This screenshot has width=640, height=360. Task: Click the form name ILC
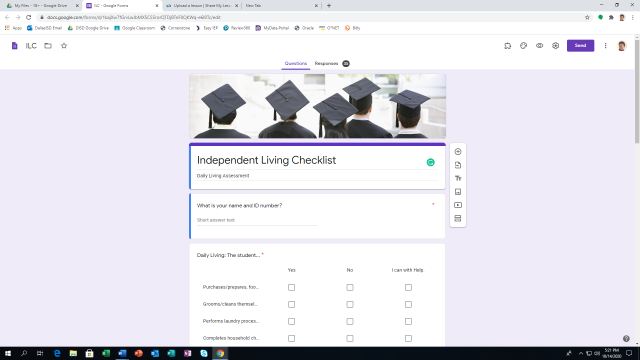pyautogui.click(x=31, y=46)
